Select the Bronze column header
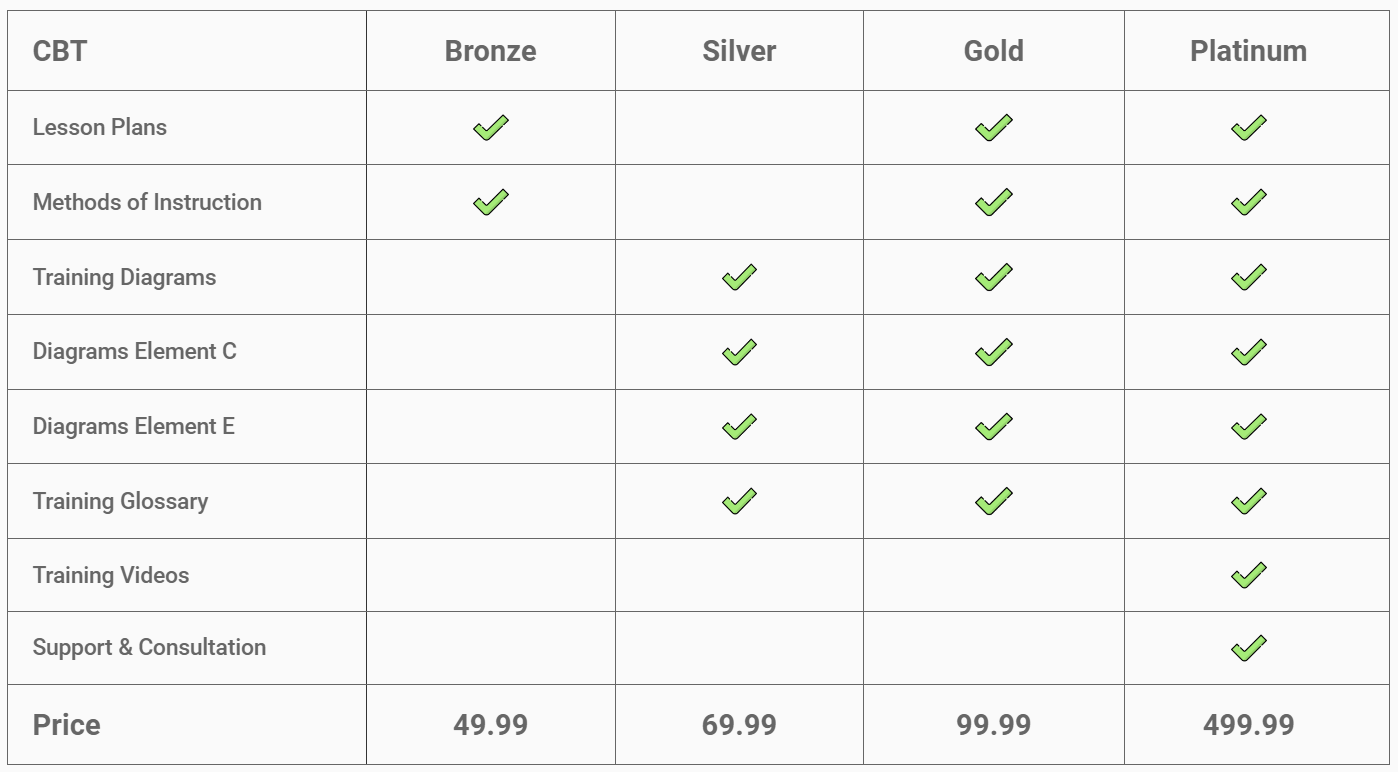 coord(491,51)
